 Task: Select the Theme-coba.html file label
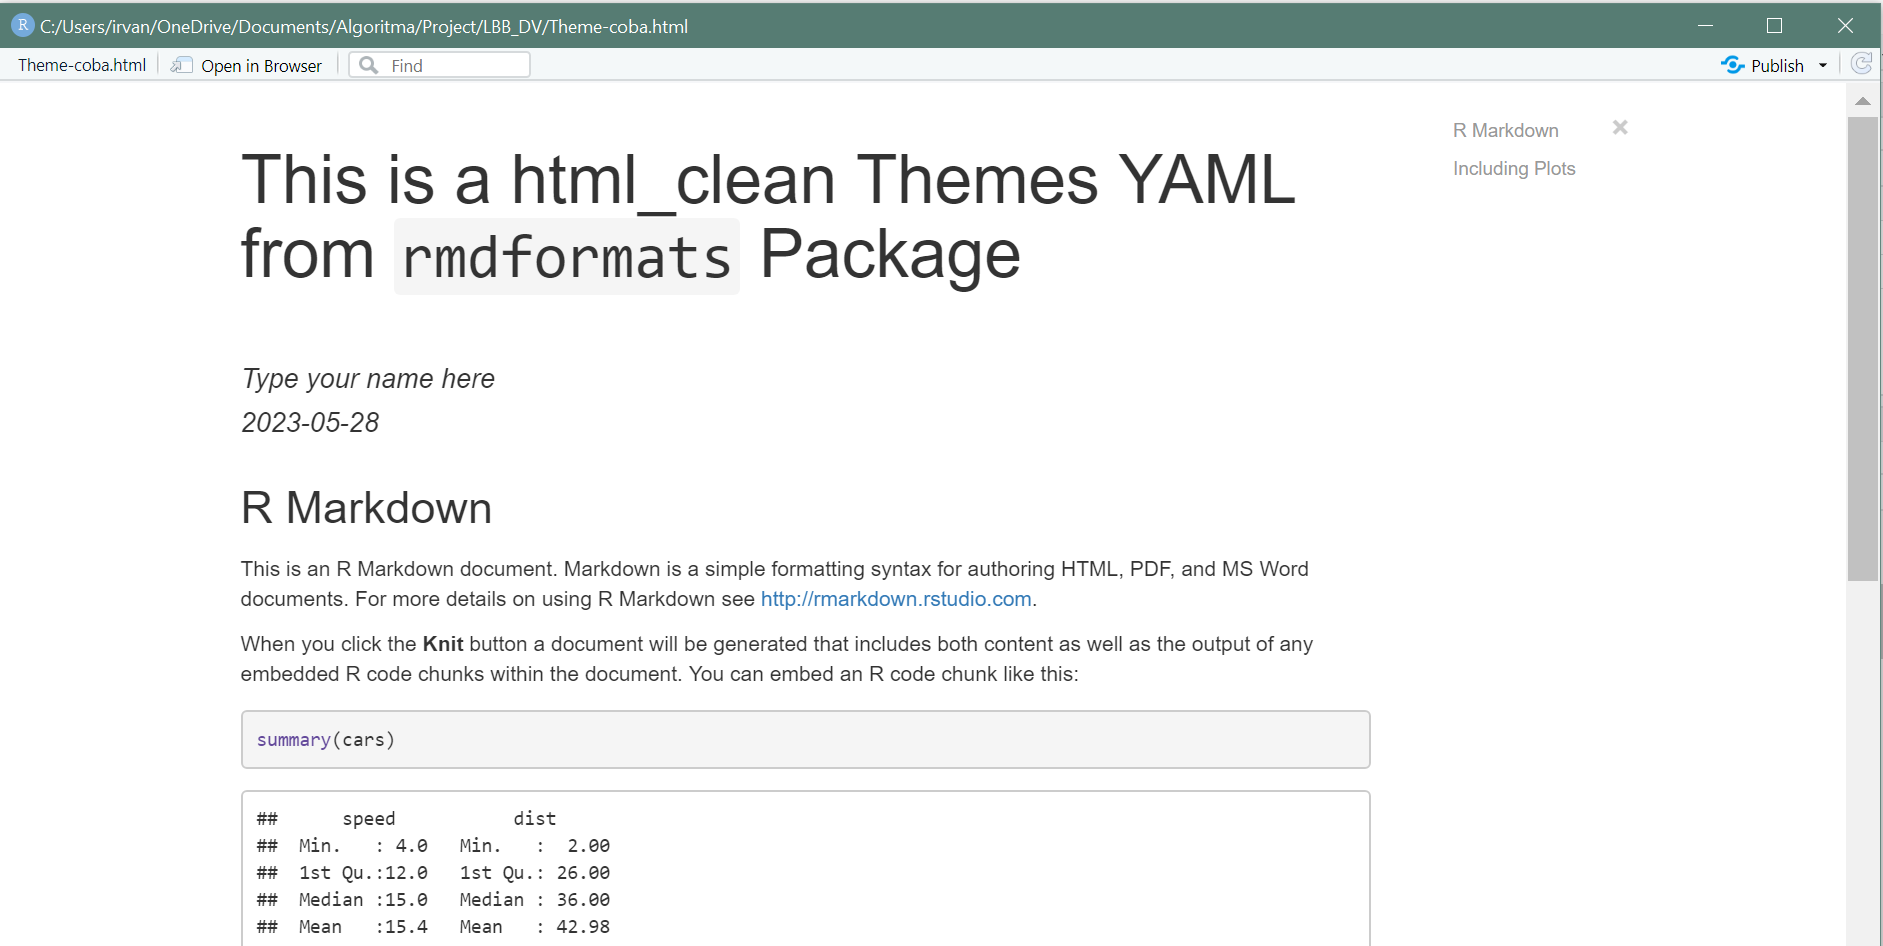(82, 65)
